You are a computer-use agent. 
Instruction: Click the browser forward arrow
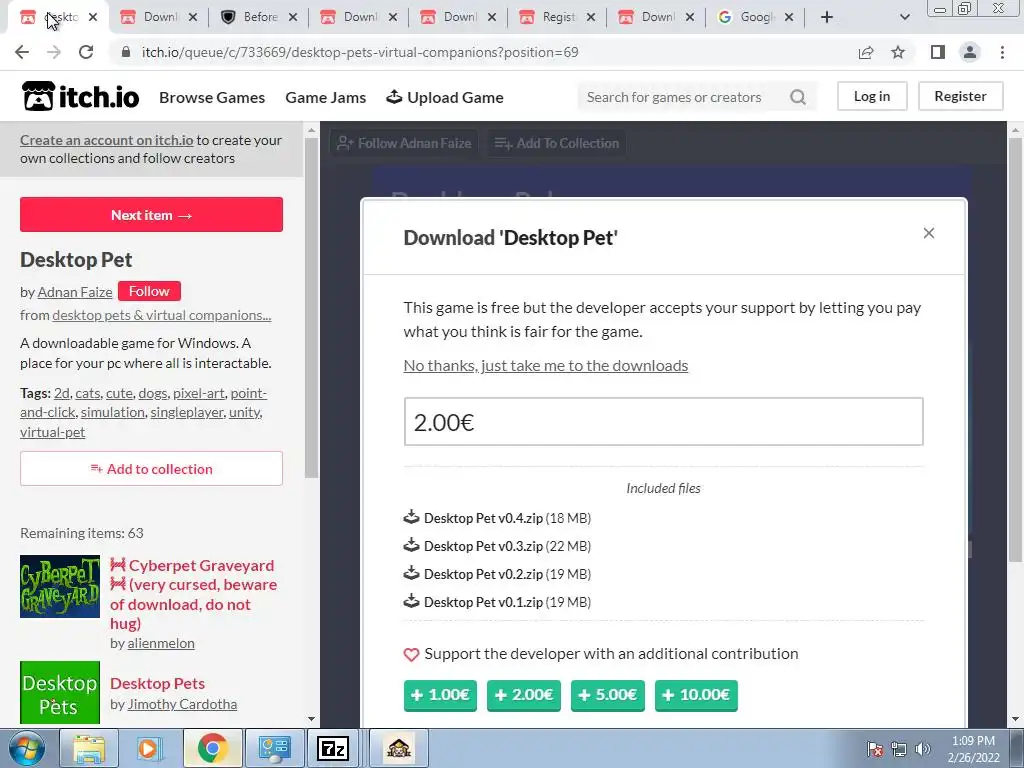(x=54, y=52)
